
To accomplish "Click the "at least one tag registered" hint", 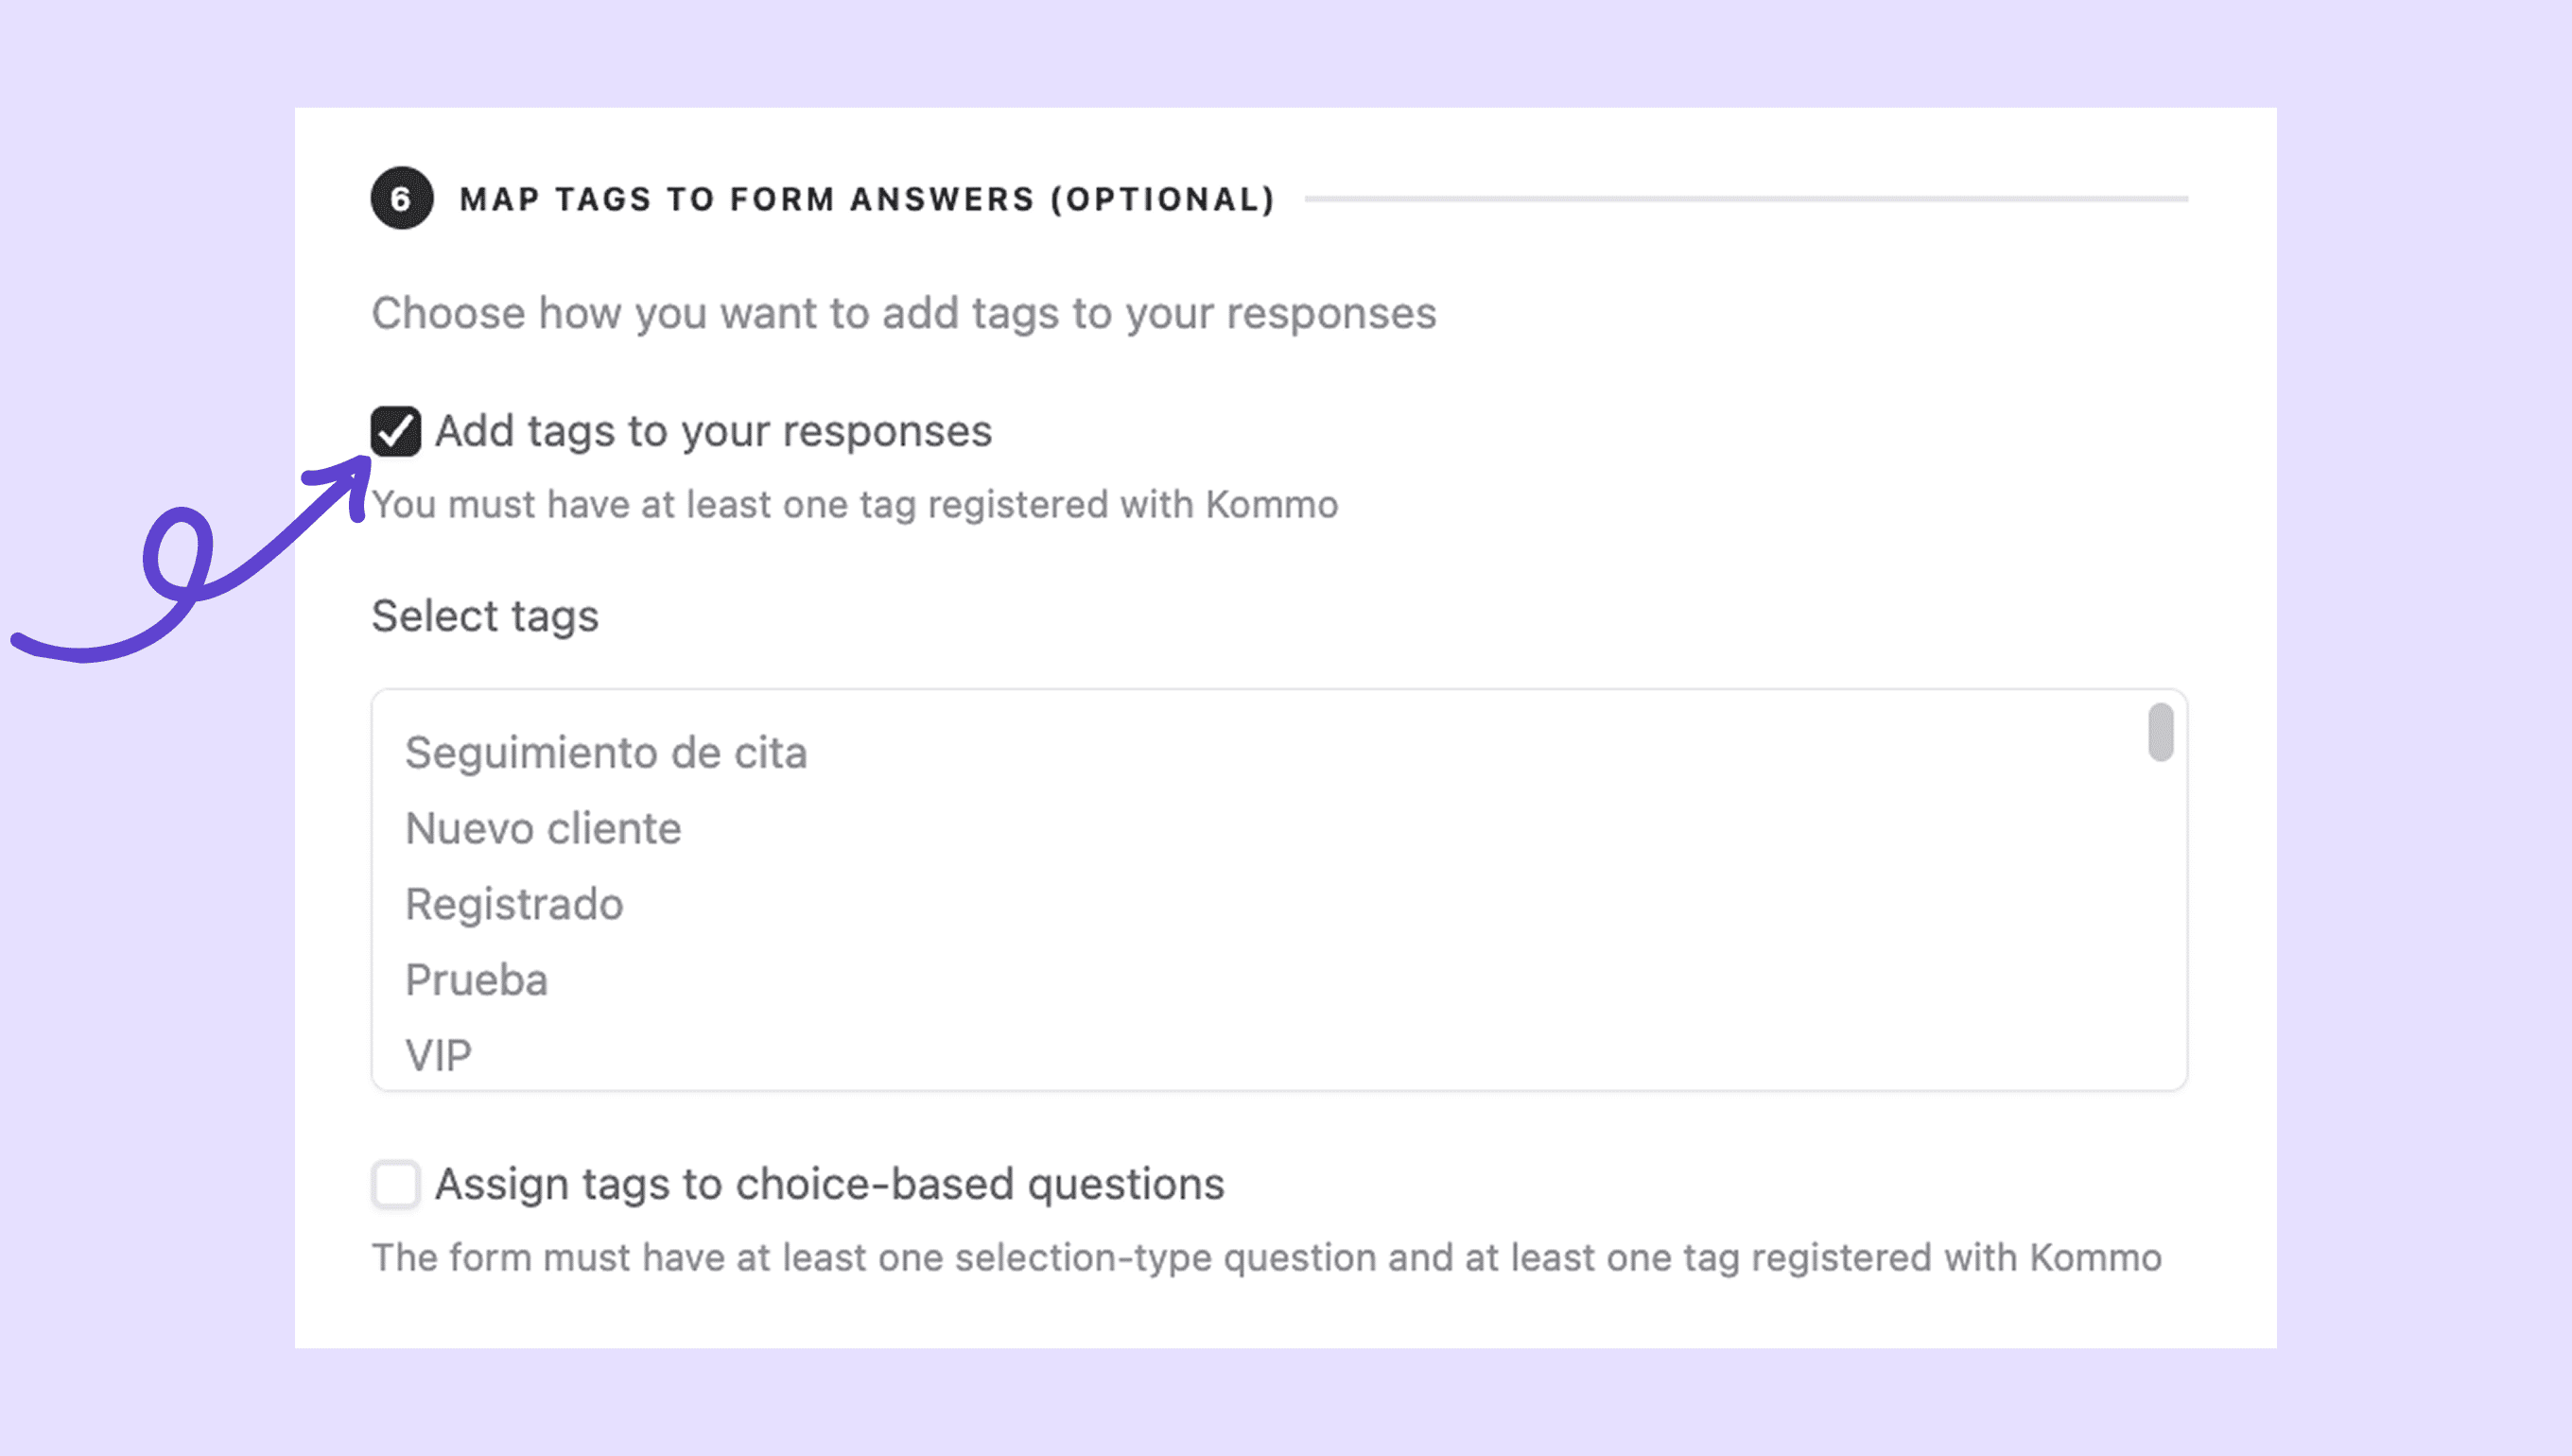I will 855,505.
